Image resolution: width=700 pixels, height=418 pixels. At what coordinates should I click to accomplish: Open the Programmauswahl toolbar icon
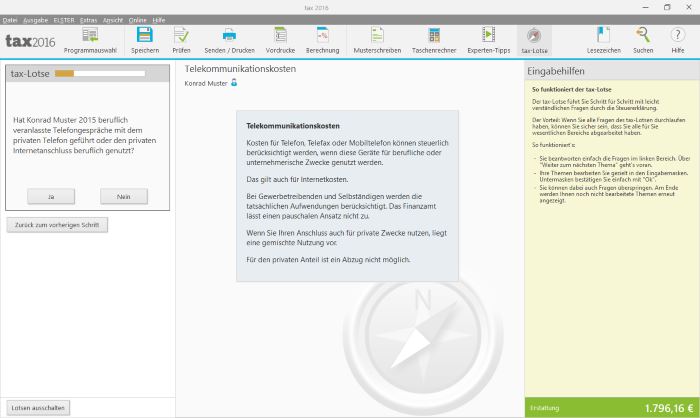pos(90,35)
